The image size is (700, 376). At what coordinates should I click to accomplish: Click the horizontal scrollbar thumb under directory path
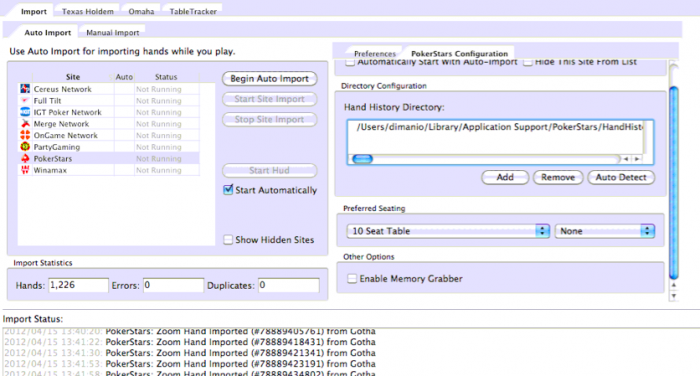pos(362,159)
